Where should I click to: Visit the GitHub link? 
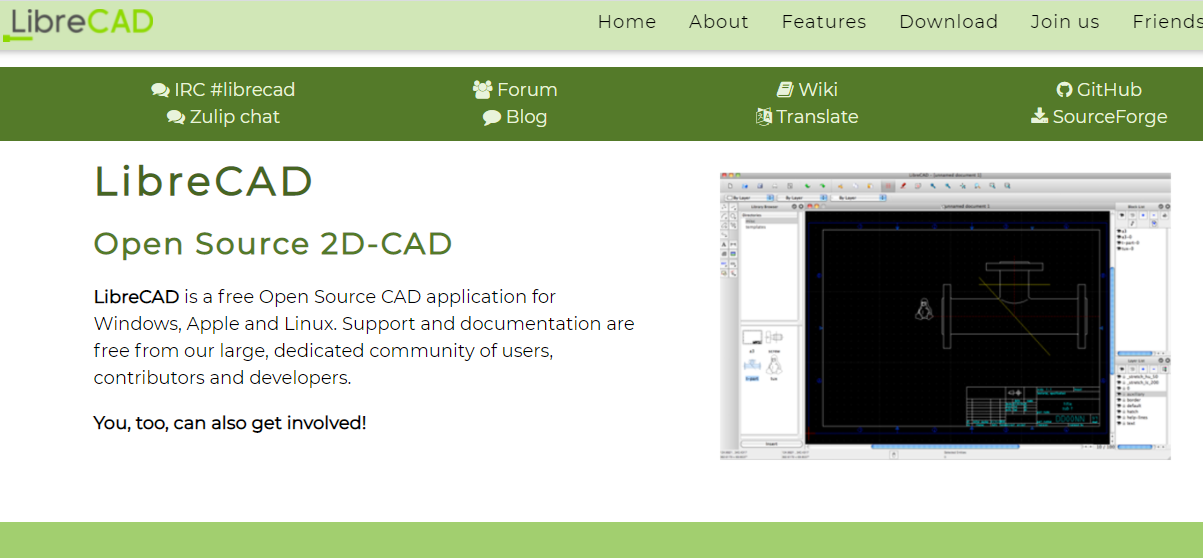pyautogui.click(x=1109, y=90)
